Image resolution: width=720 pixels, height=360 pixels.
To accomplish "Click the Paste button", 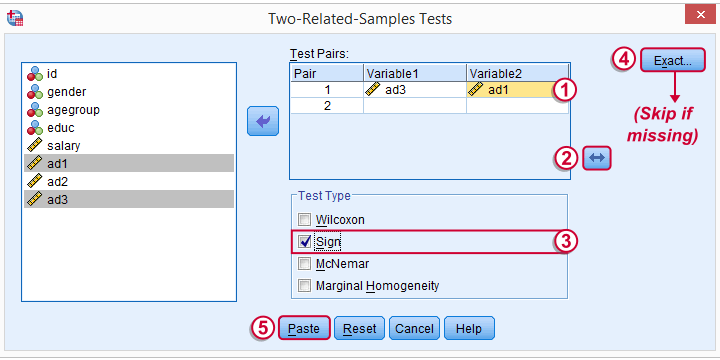I will tap(304, 328).
